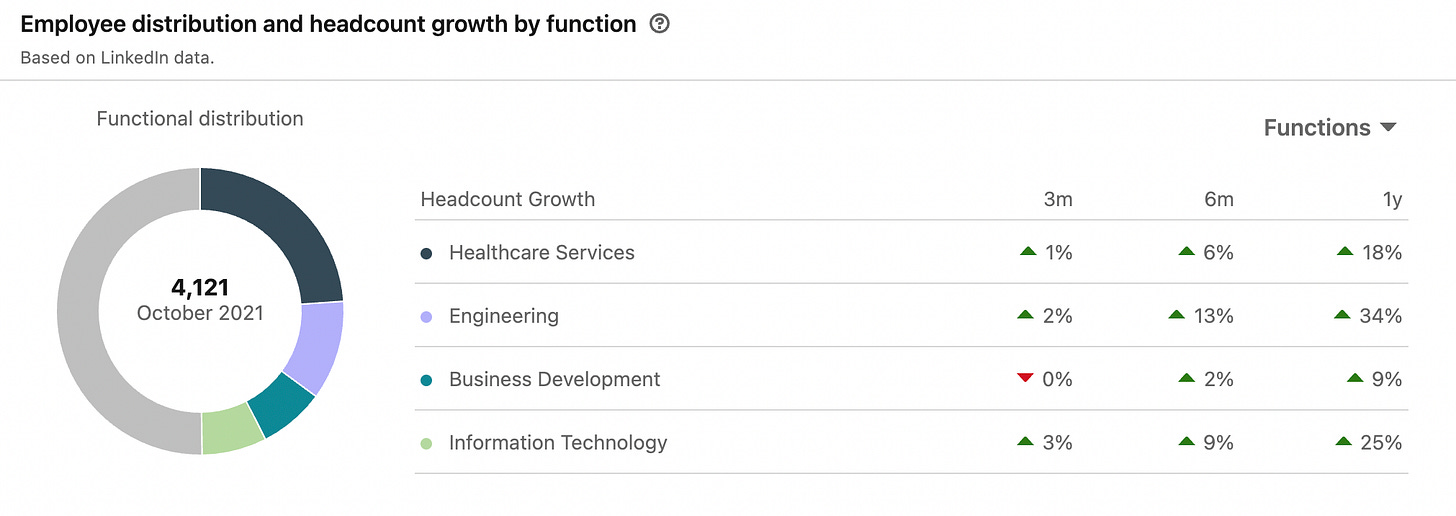Click the Business Development legend dot
The image size is (1456, 516).
pos(427,380)
